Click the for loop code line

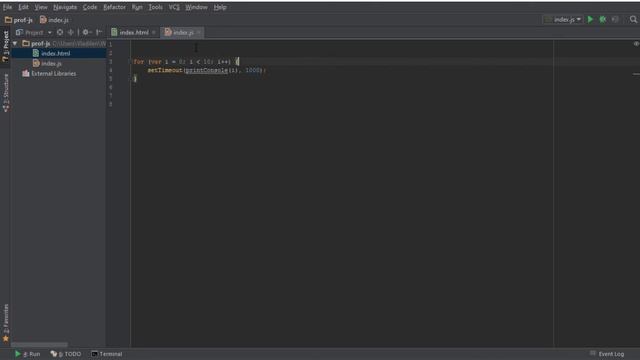186,62
